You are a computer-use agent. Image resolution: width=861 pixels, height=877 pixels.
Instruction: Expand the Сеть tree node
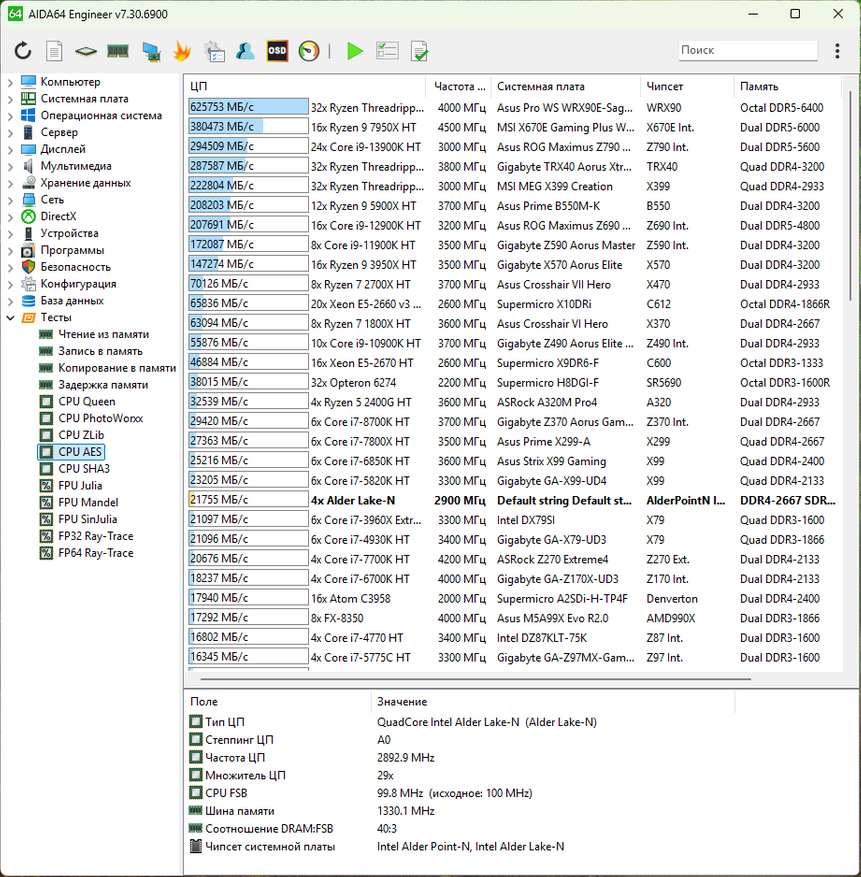click(10, 200)
